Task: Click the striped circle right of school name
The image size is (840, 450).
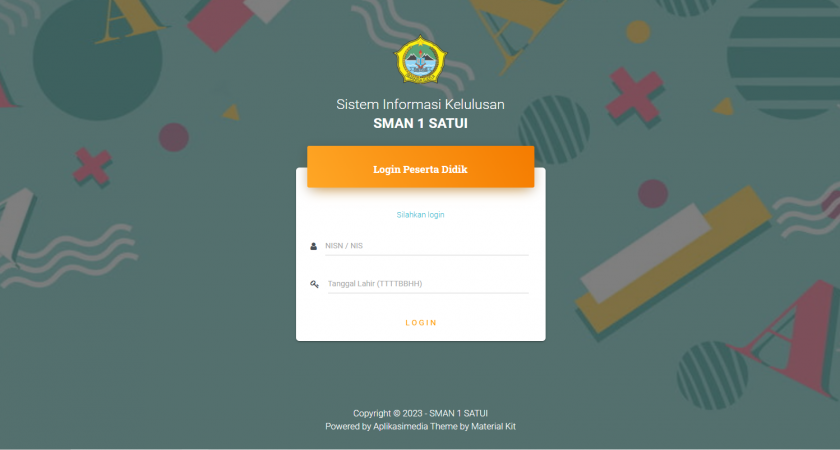Action: point(554,130)
